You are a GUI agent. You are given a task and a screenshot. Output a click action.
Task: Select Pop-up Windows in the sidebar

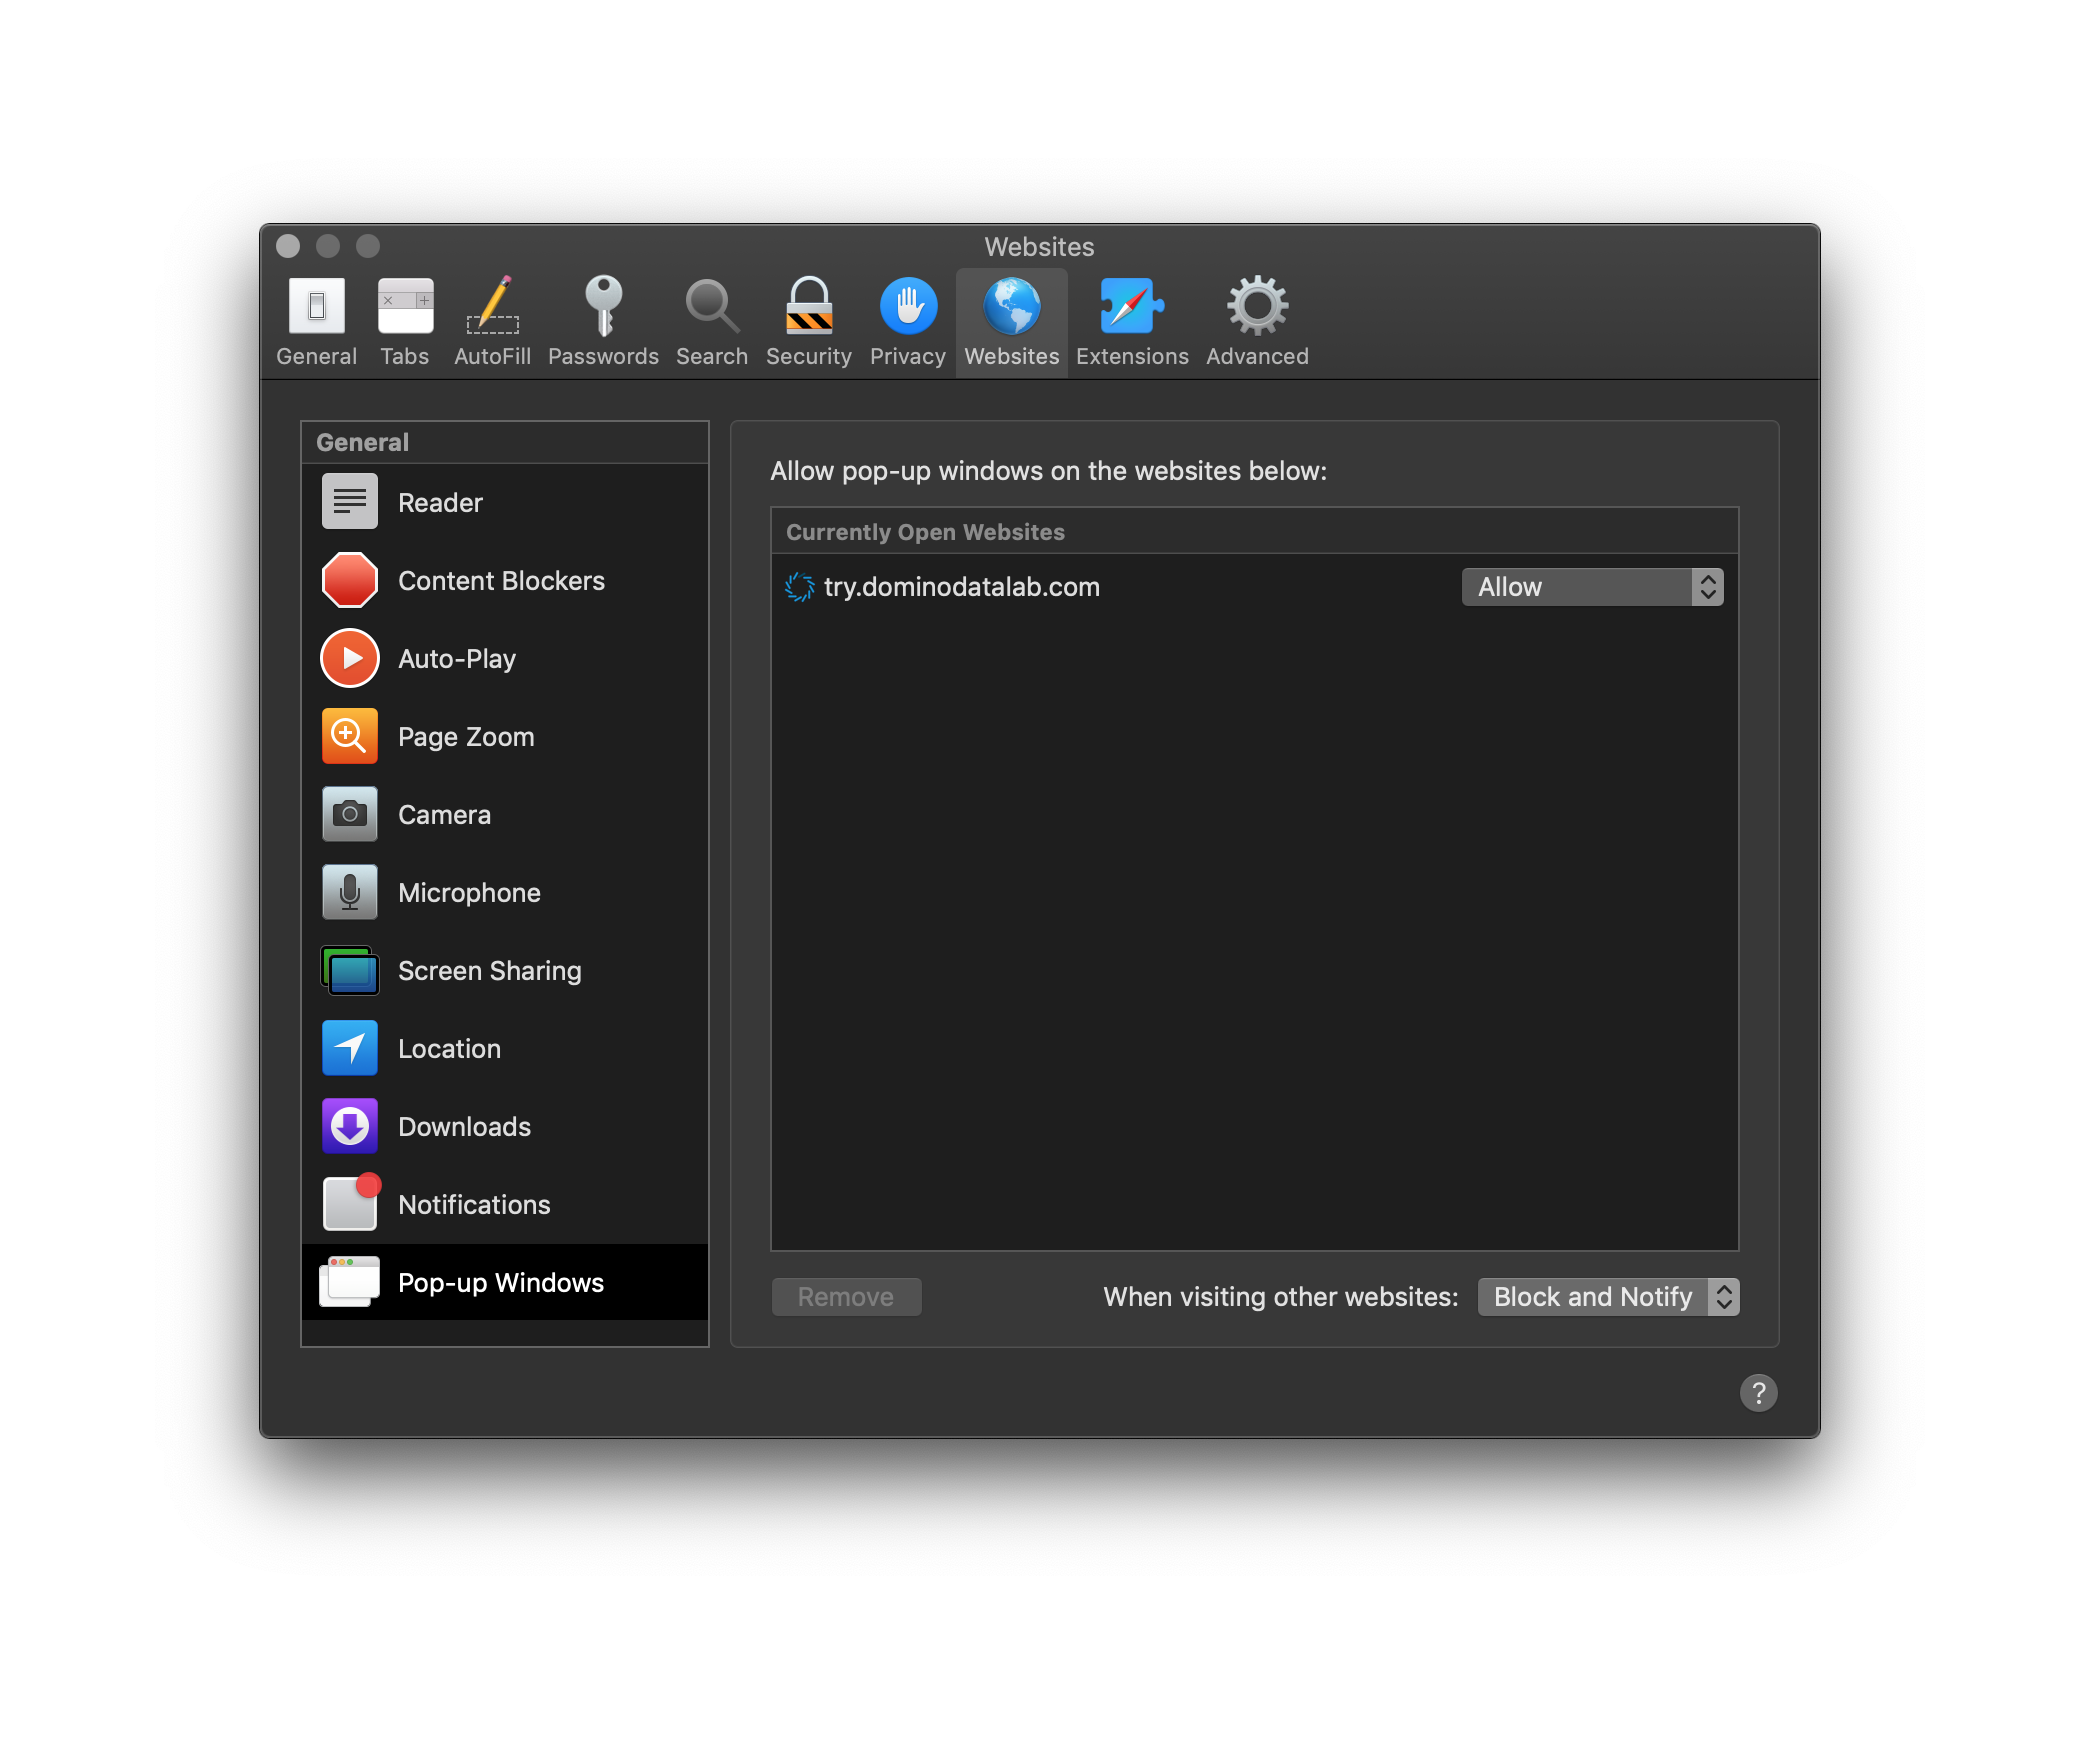(502, 1282)
